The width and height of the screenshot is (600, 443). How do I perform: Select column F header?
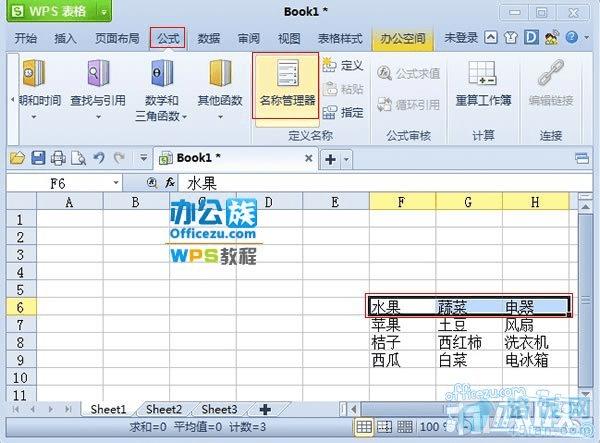[x=402, y=202]
